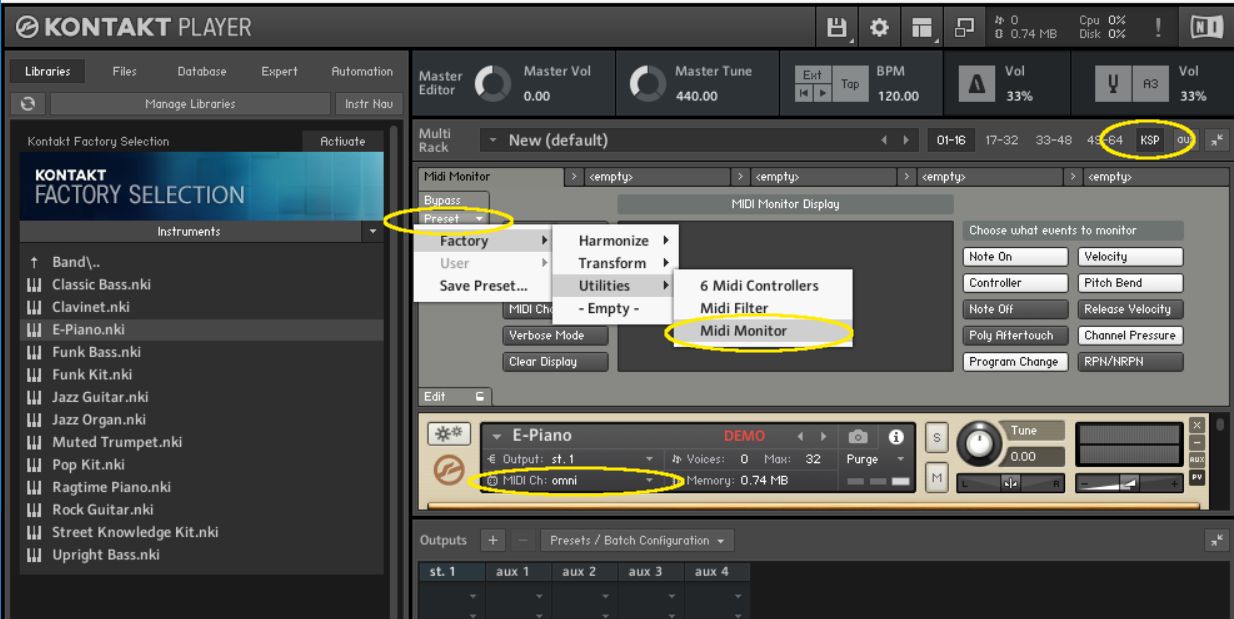Open E-Piano Output st.1 dropdown
This screenshot has height=619, width=1234.
[570, 459]
